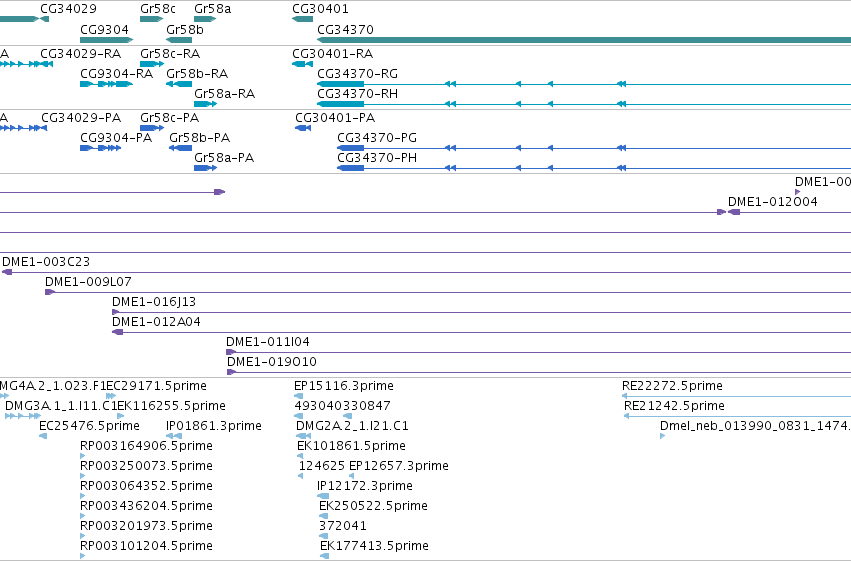Select the EP12657.3prime EST label
This screenshot has width=851, height=561.
(x=399, y=467)
